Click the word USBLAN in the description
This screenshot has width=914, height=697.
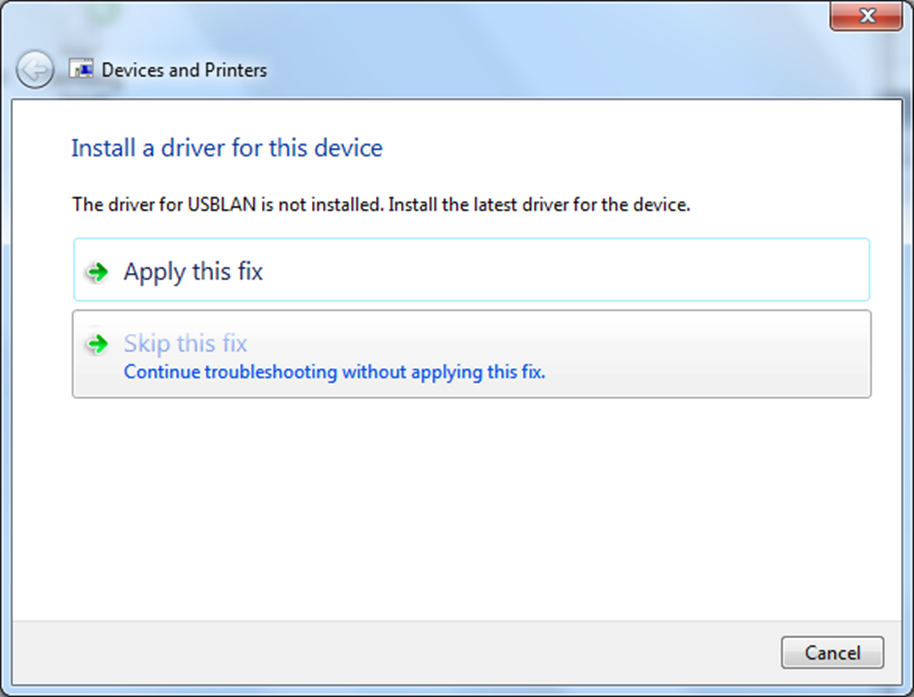point(222,205)
